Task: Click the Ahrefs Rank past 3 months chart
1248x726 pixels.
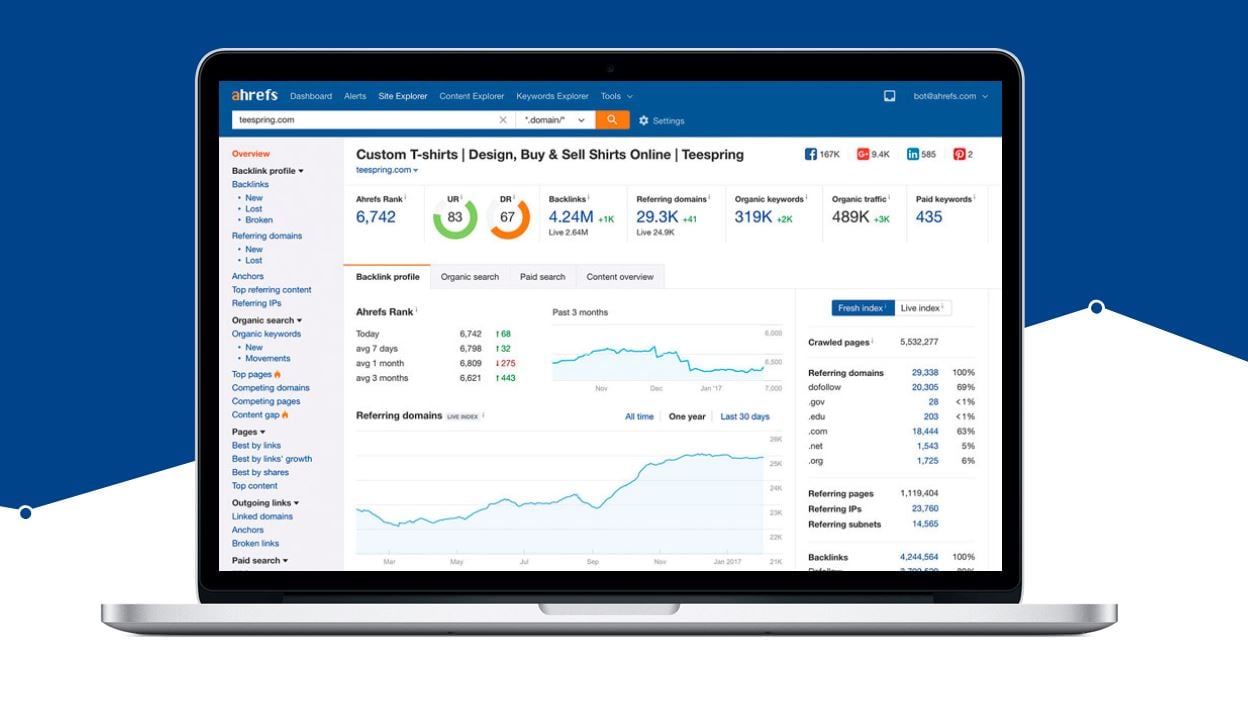Action: click(x=657, y=353)
